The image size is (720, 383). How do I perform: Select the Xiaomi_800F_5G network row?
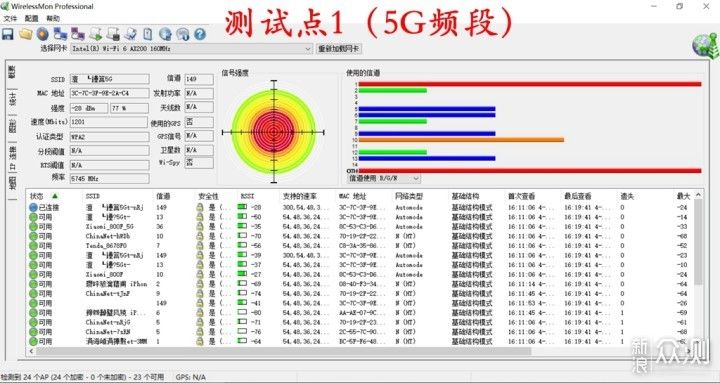coord(360,227)
